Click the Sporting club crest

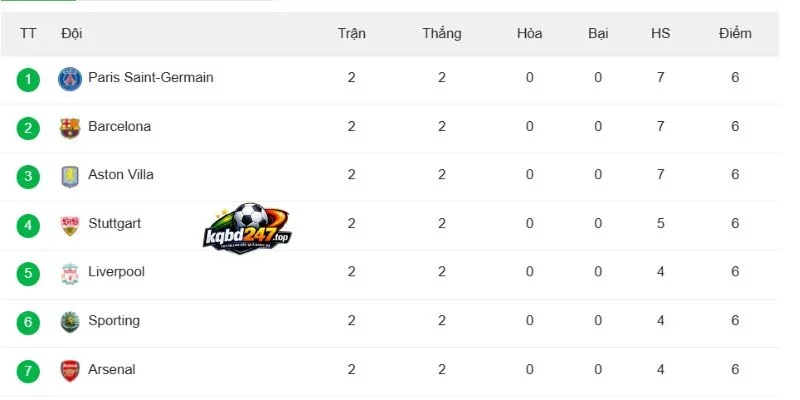70,322
